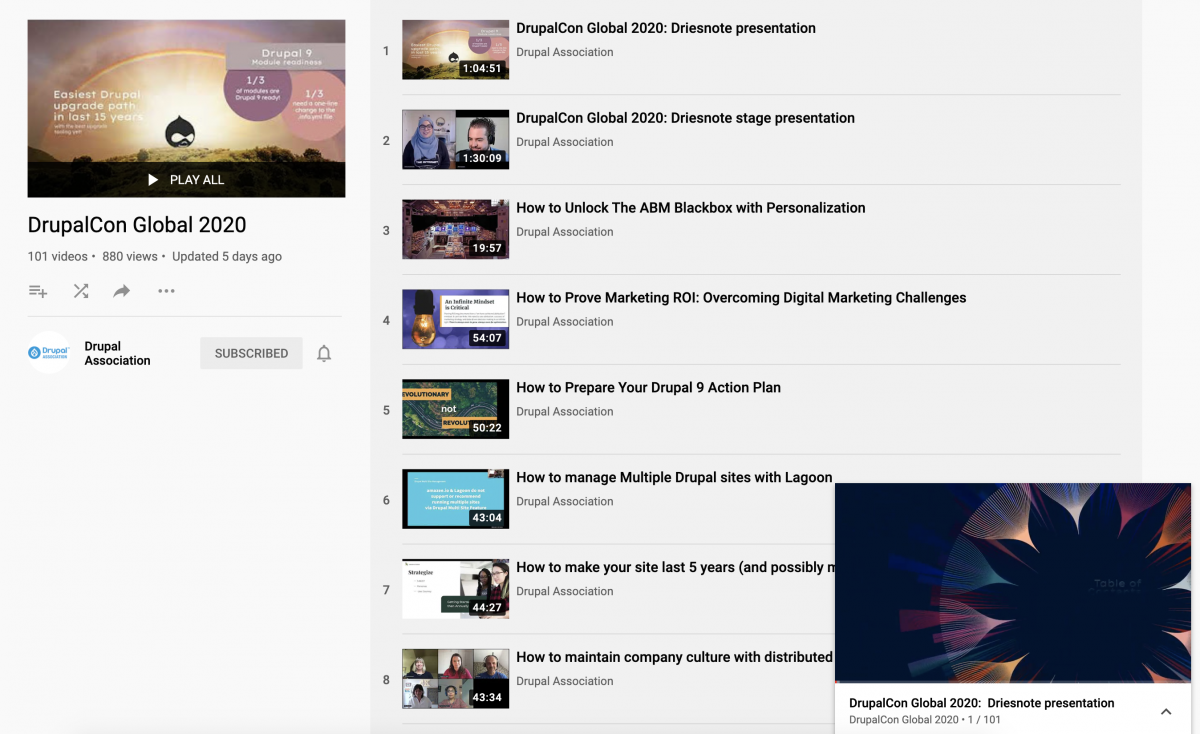Open 'Driesnote stage presentation' video title

point(685,118)
